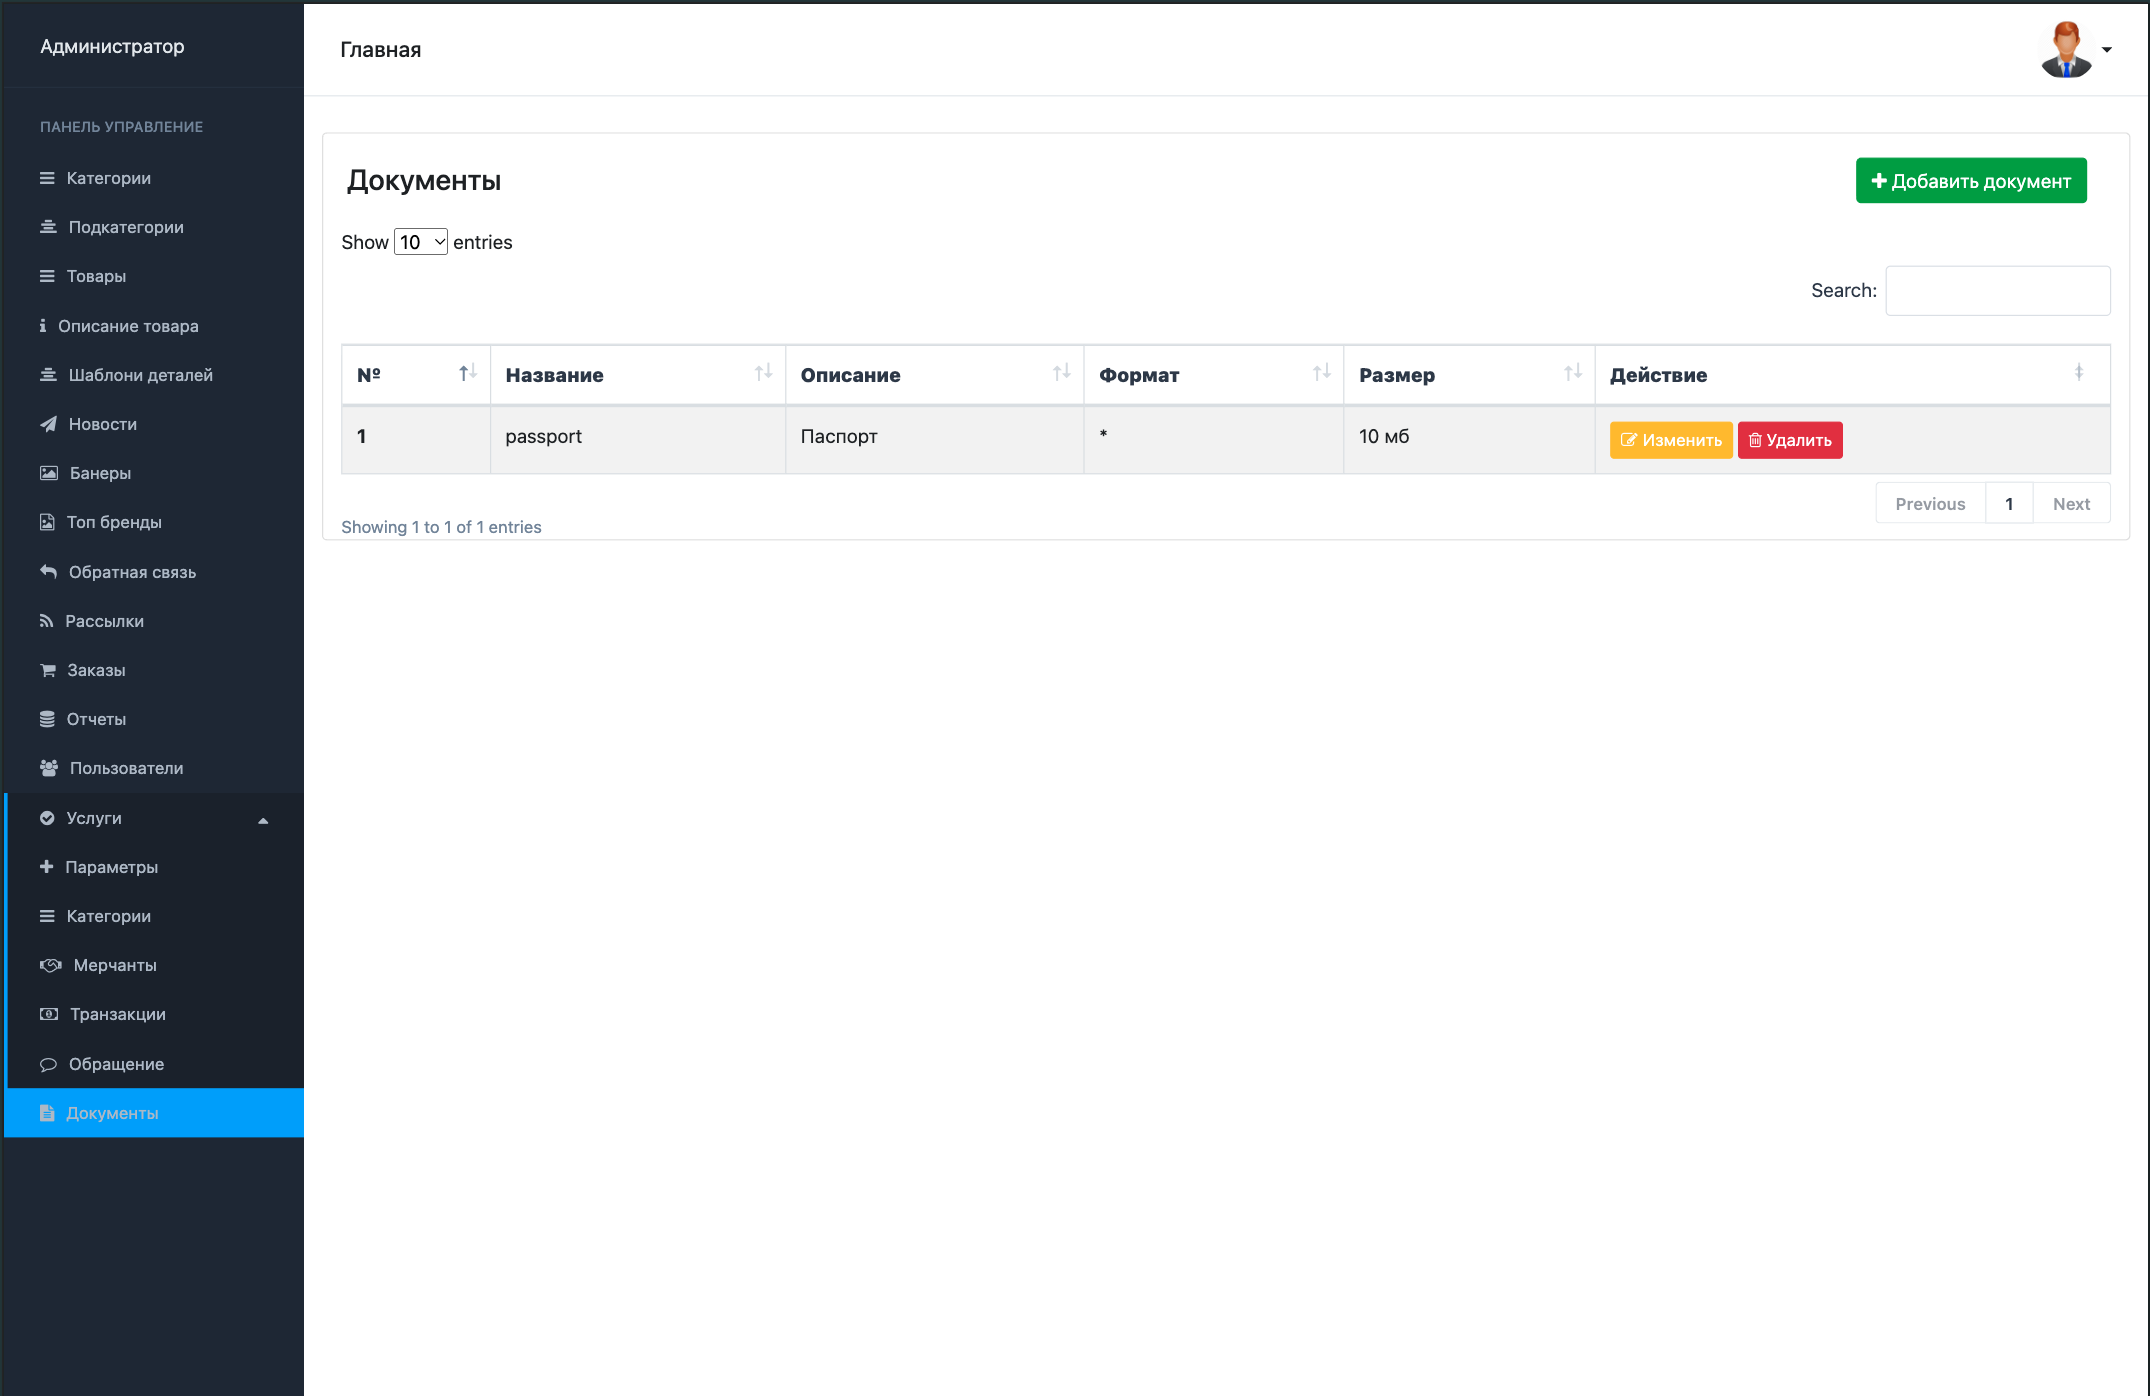Click the paper plane icon beside Новости
The width and height of the screenshot is (2150, 1396).
(48, 424)
